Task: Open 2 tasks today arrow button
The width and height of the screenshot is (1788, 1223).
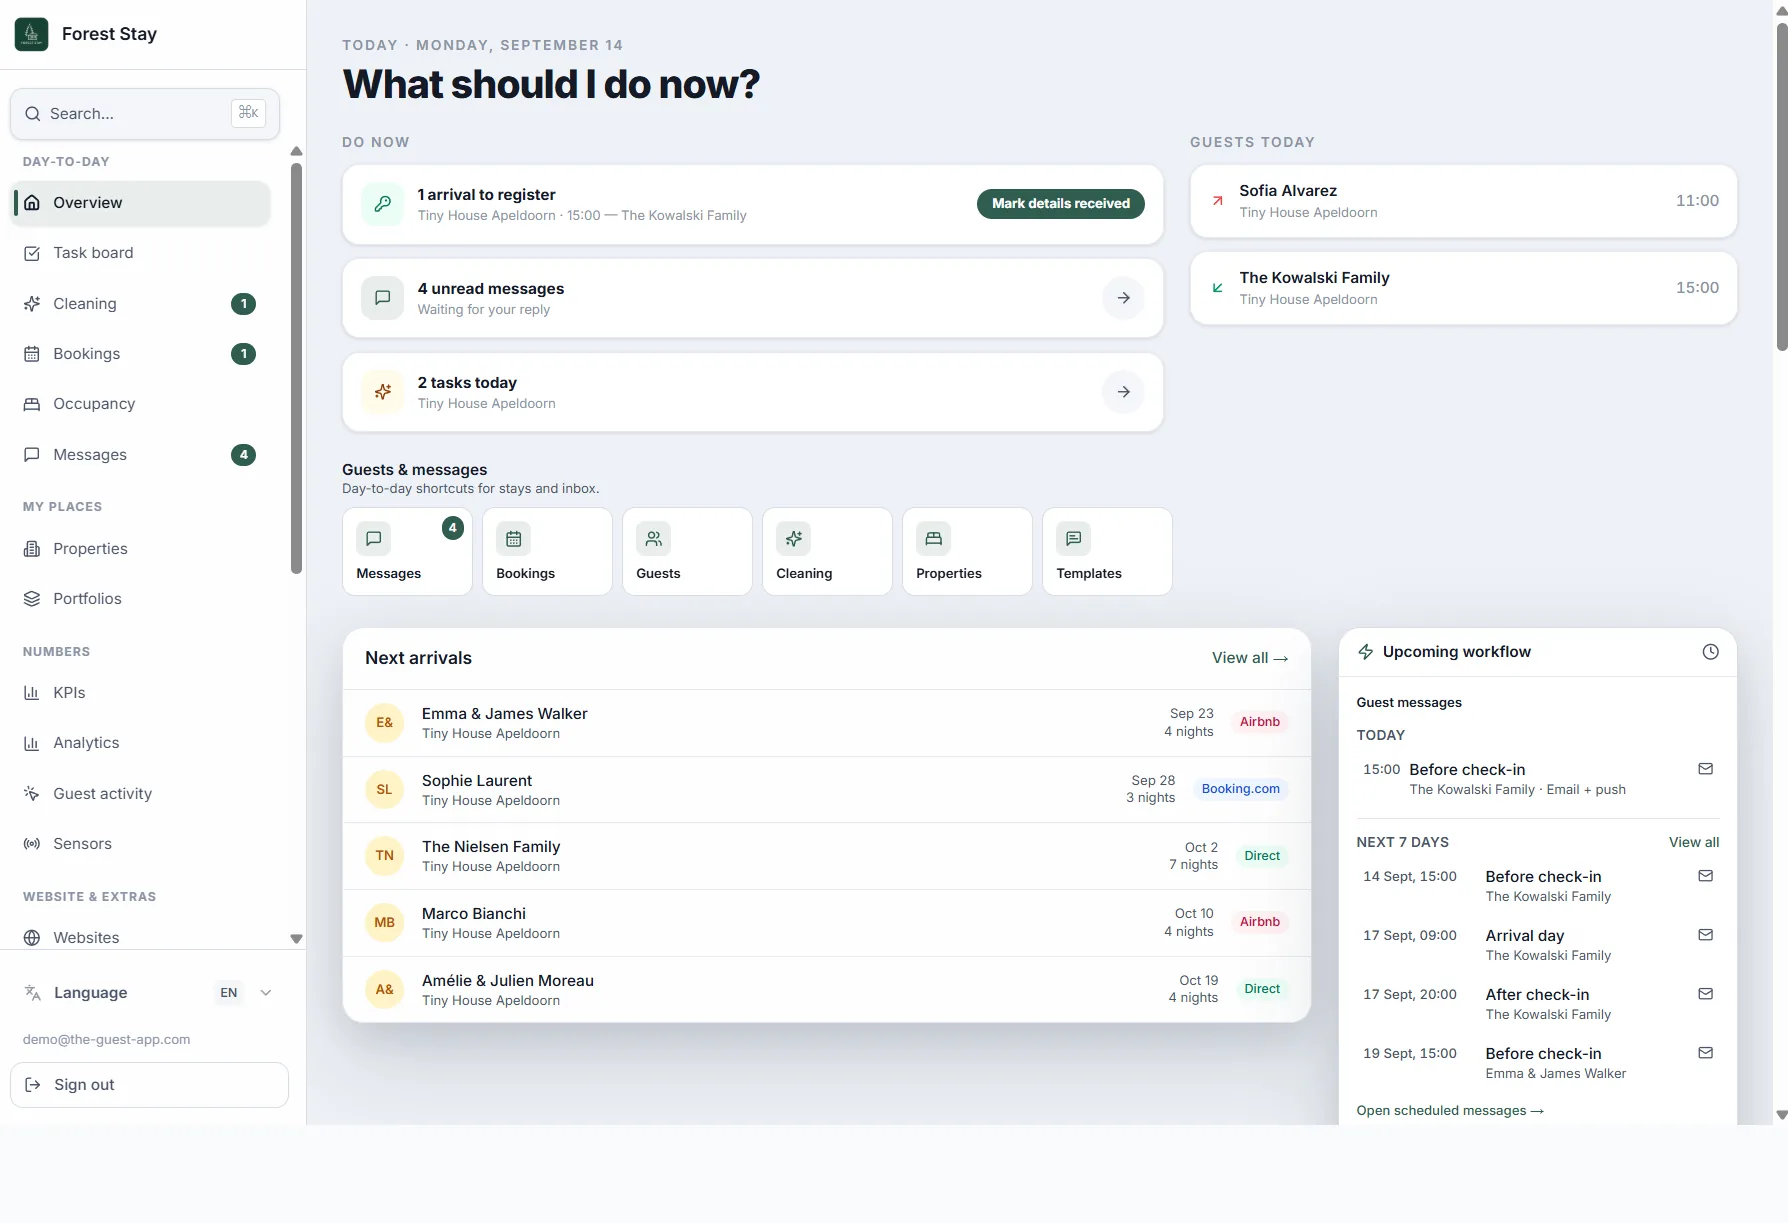Action: [x=1124, y=392]
